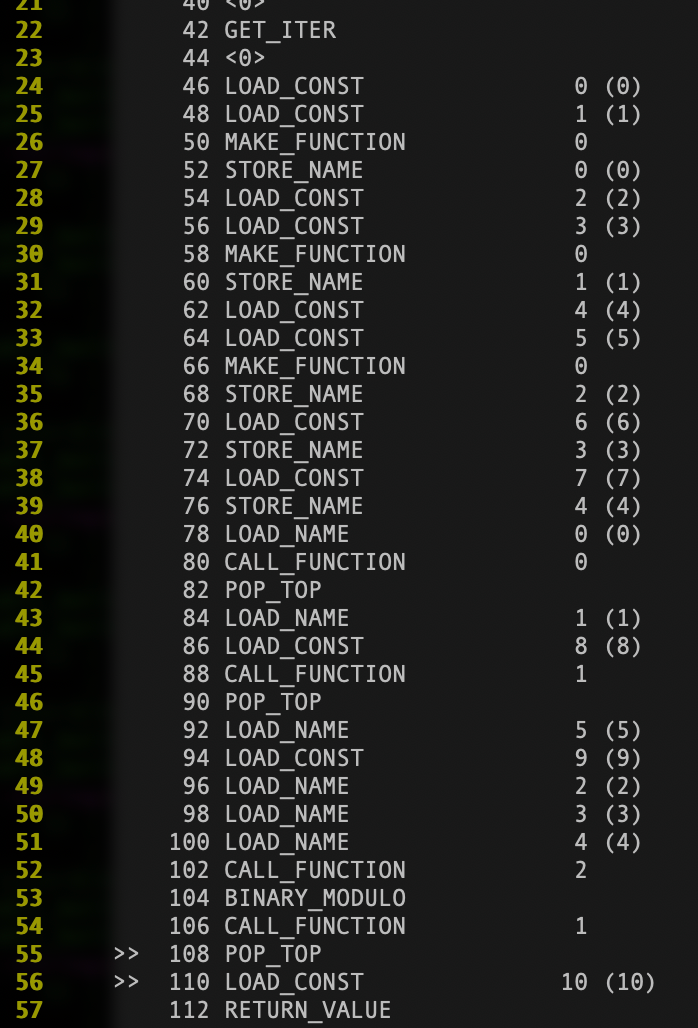Click the CALL_FUNCTION opcode at offset 106

315,926
